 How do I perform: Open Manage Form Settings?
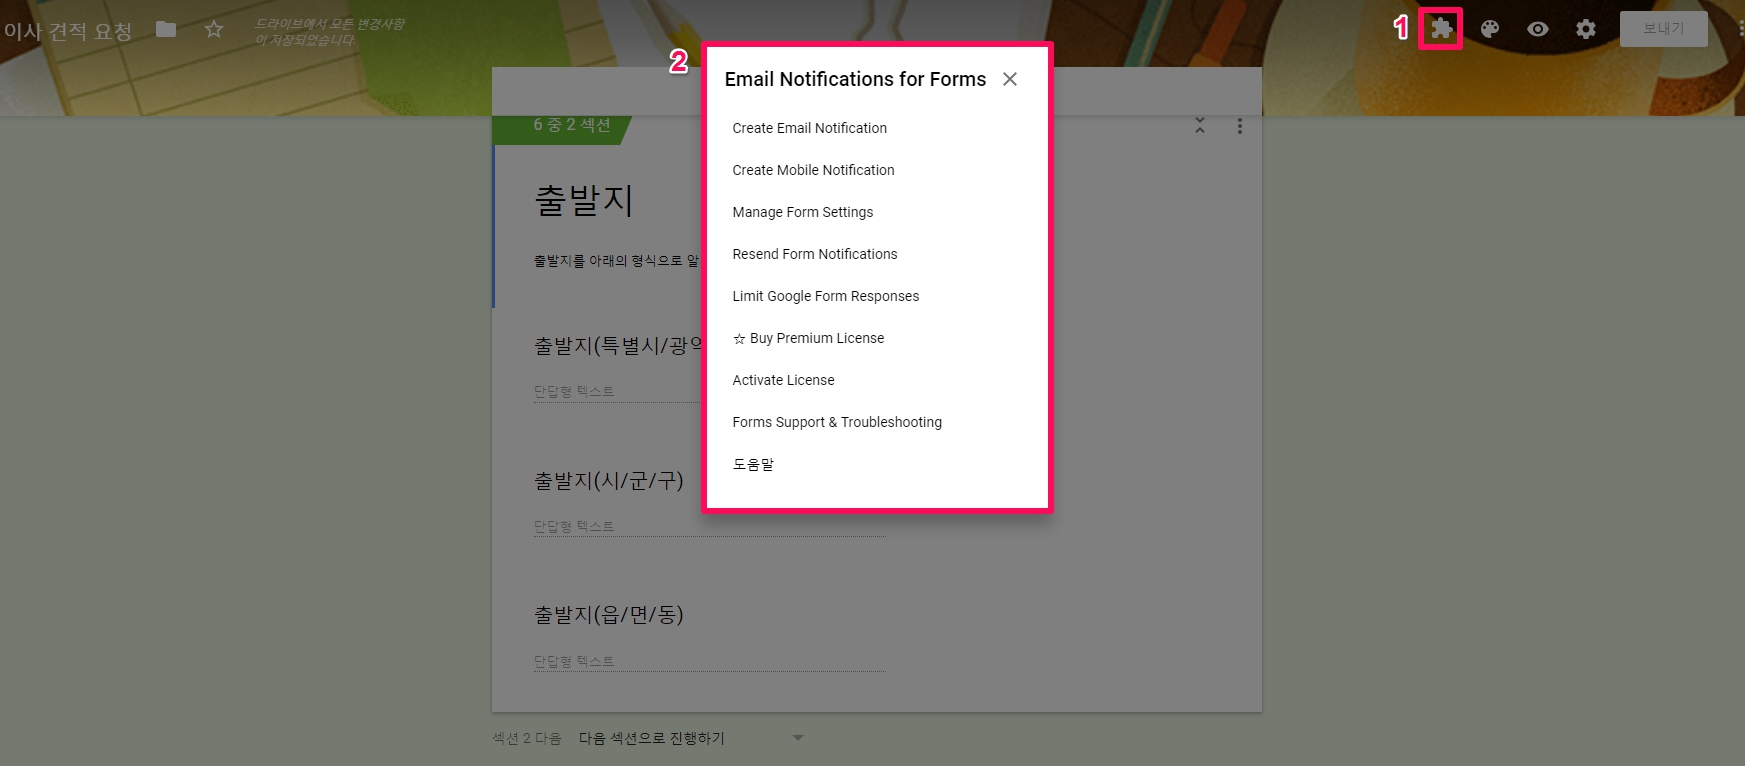coord(802,212)
